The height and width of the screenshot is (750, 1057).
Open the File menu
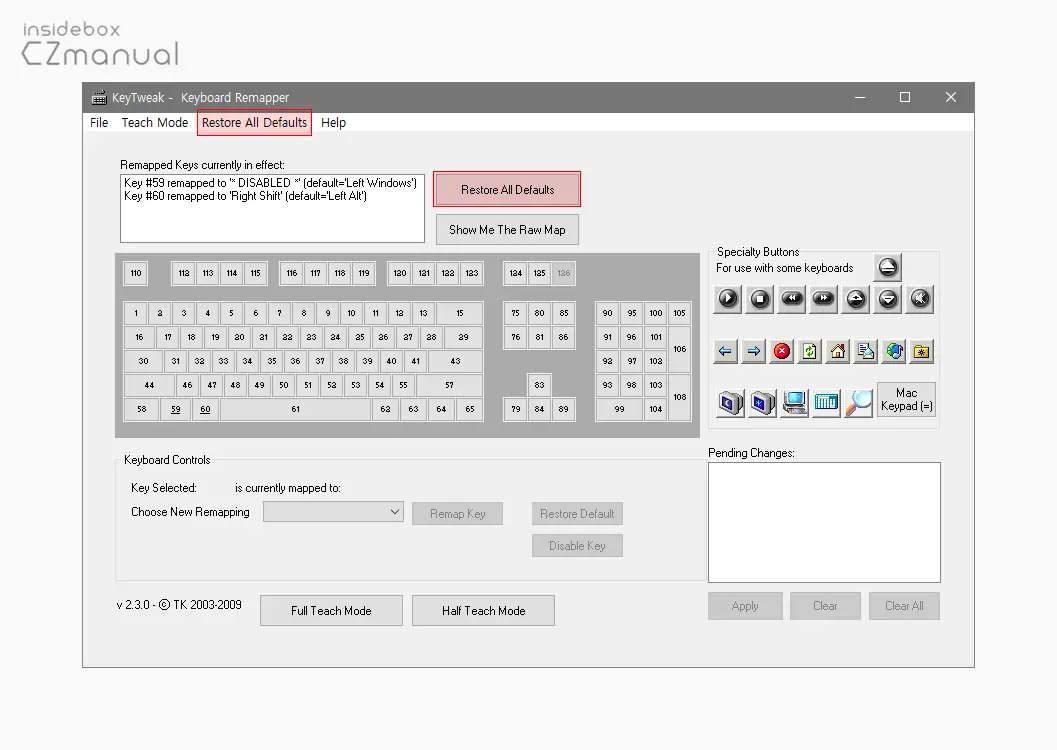click(x=99, y=123)
